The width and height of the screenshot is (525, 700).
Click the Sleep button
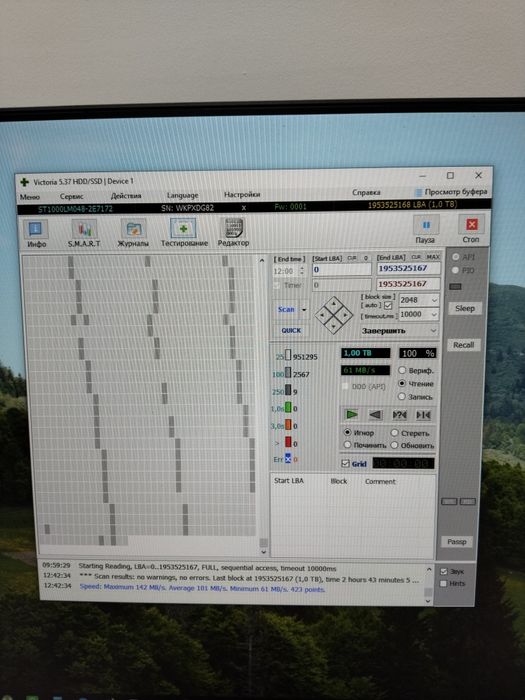click(x=464, y=308)
